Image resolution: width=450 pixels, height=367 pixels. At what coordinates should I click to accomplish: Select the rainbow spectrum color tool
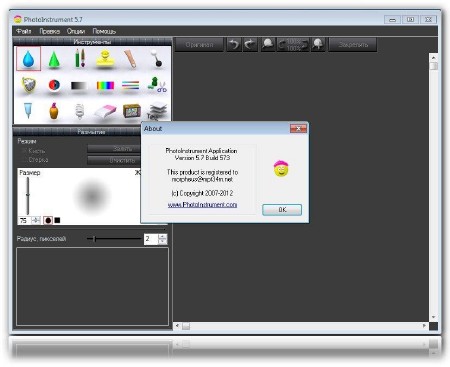click(105, 86)
